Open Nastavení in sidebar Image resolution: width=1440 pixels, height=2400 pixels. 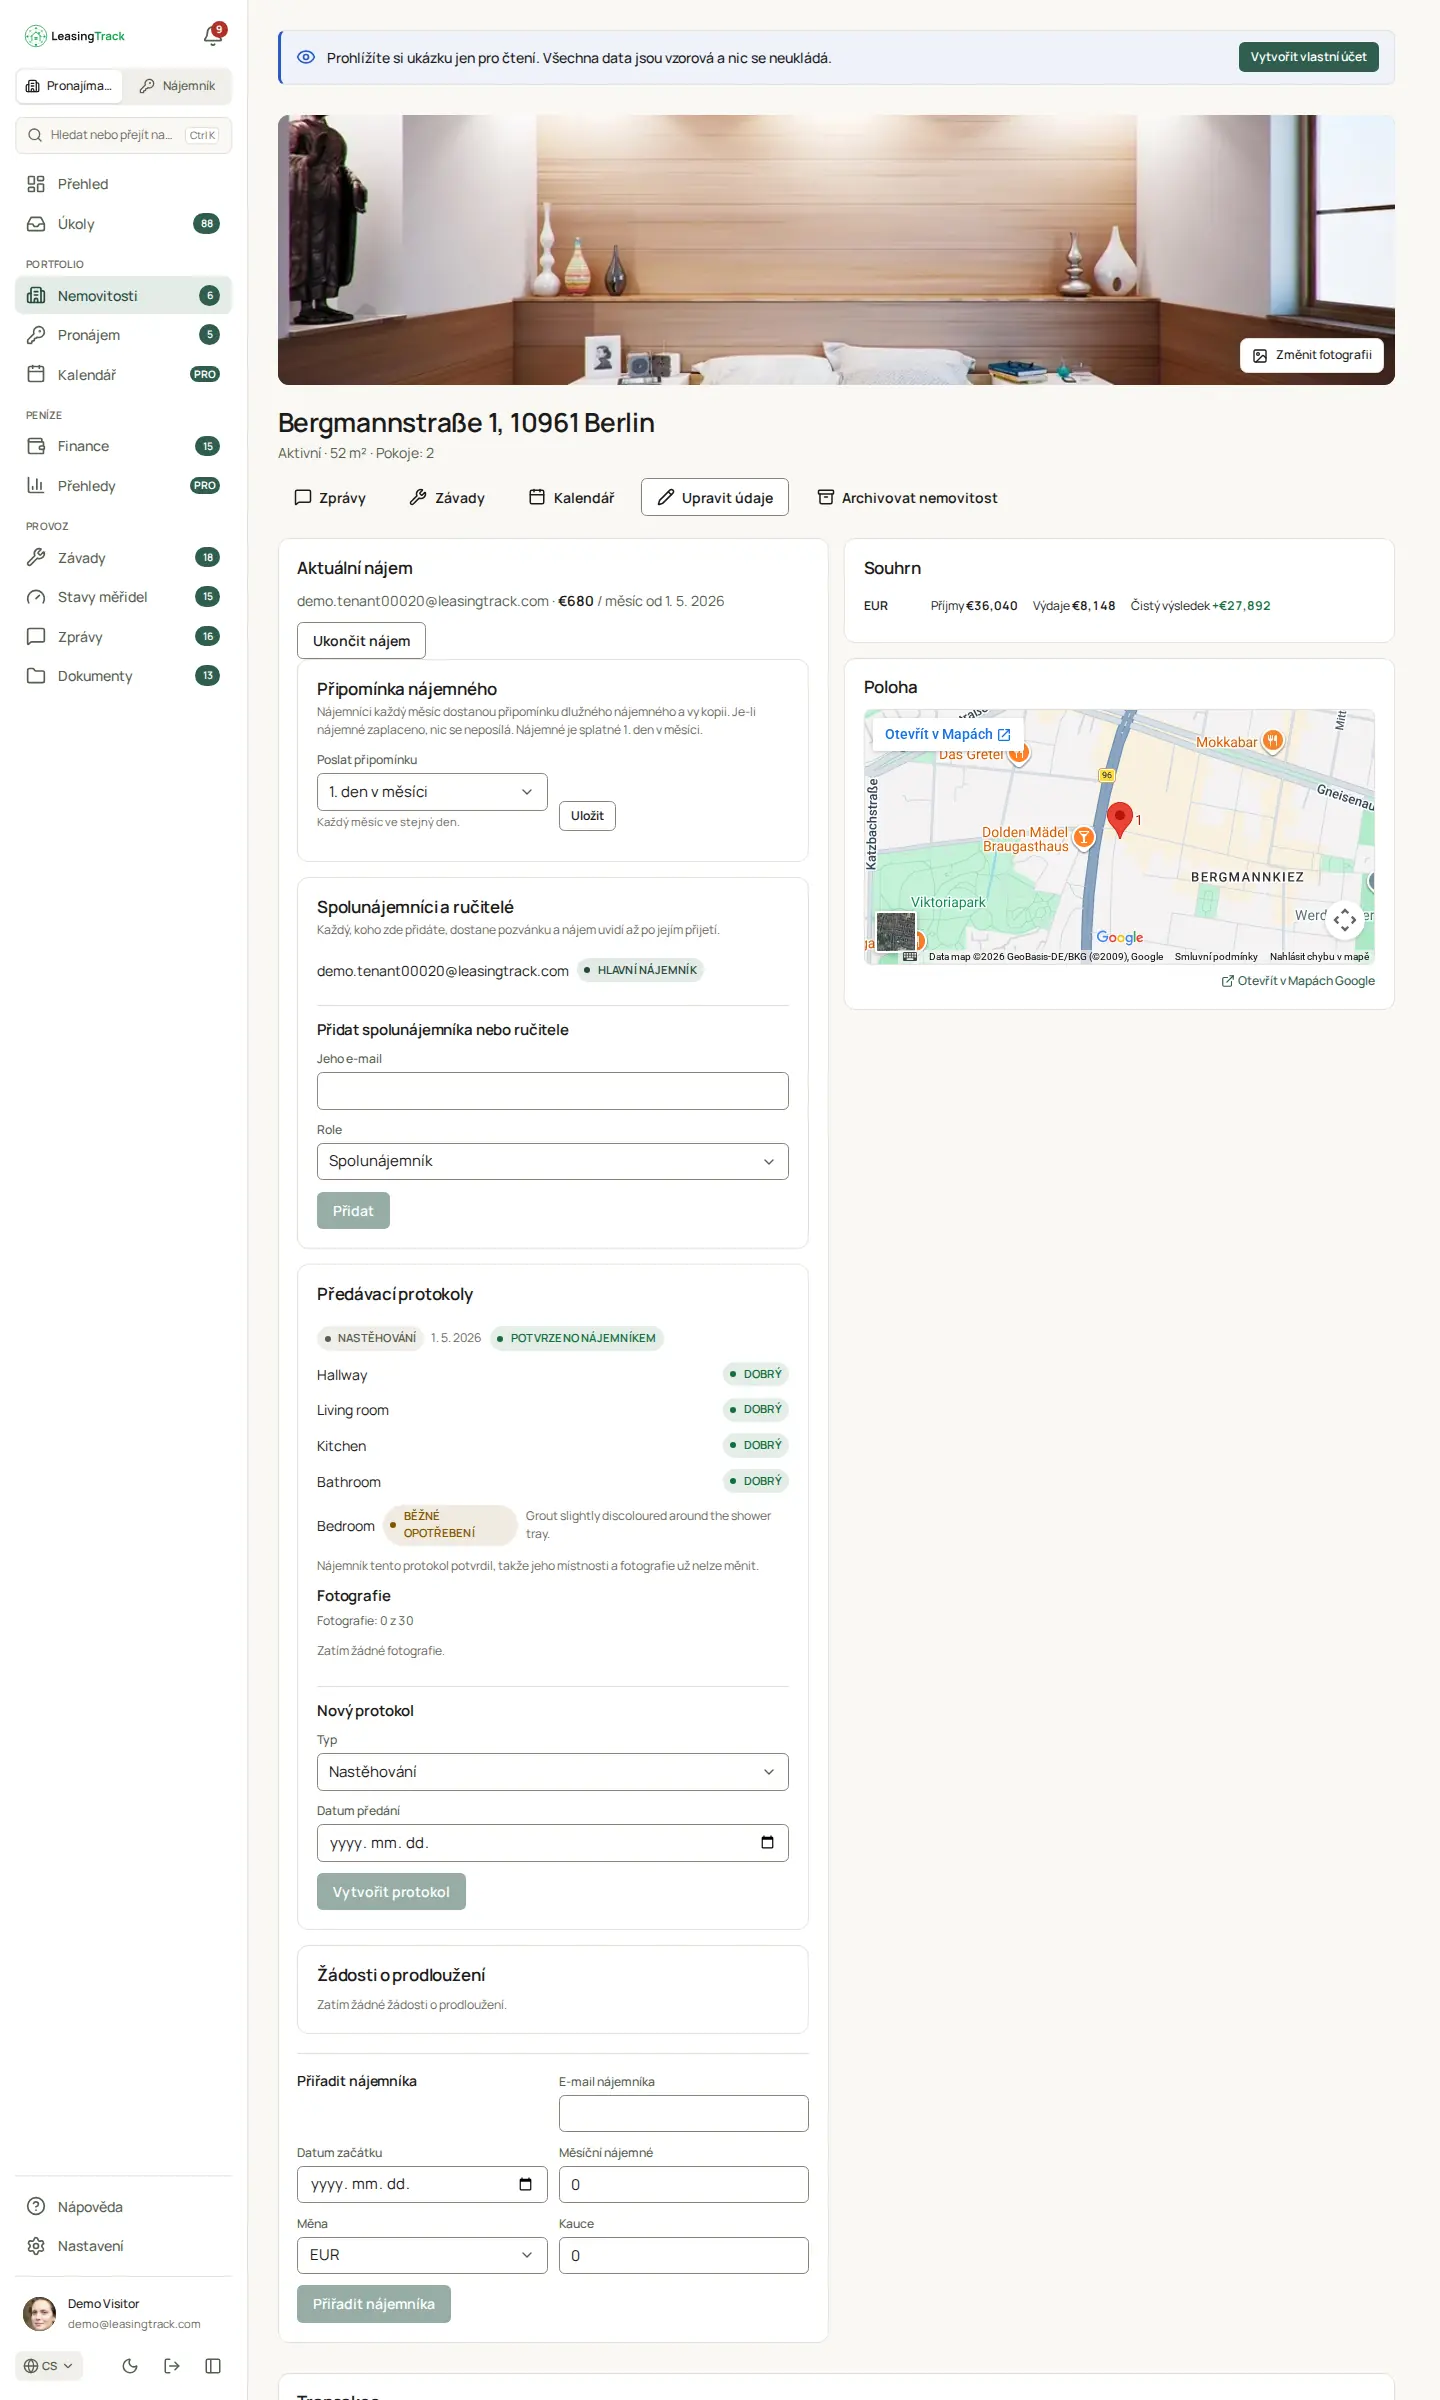[123, 2246]
